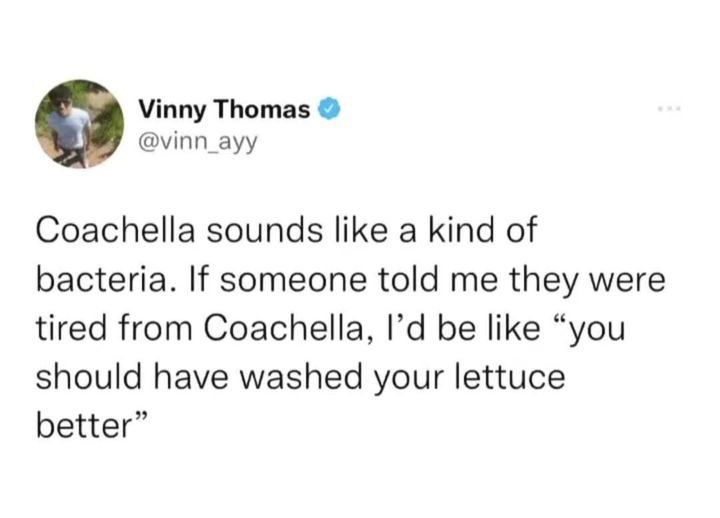Click the word "told" in the tweet

coord(408,279)
